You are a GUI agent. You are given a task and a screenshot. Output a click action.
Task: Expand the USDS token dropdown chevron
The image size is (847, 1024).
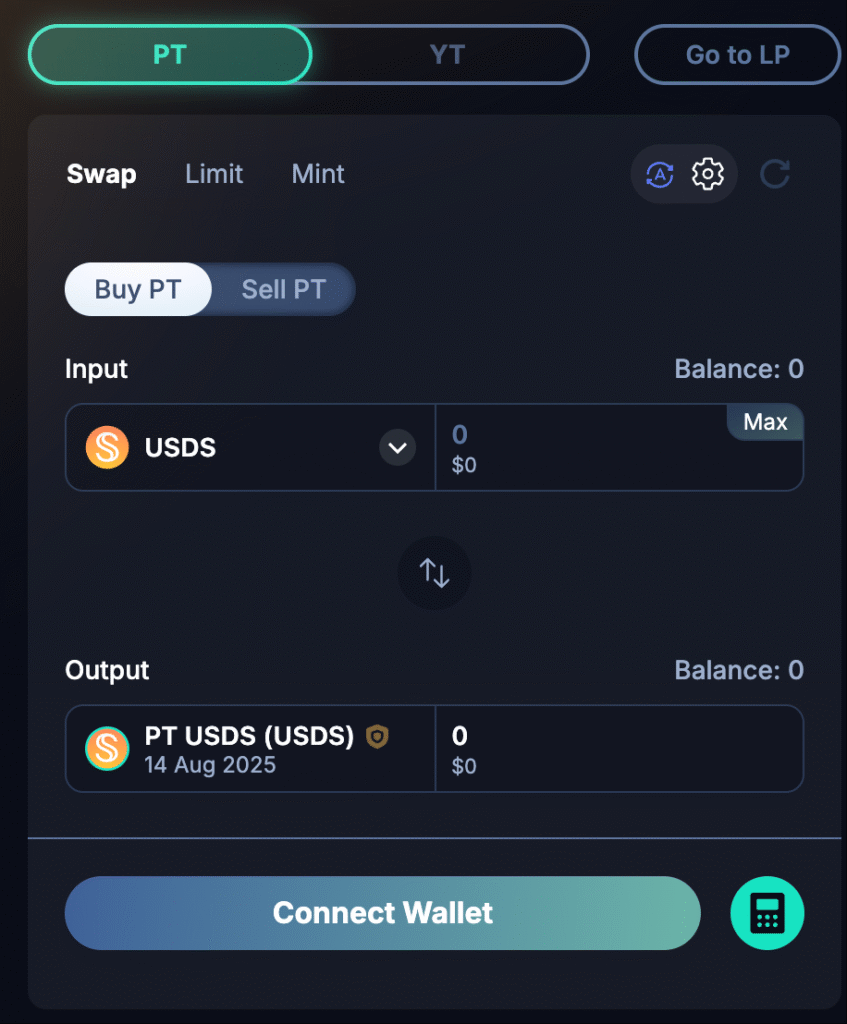coord(398,447)
